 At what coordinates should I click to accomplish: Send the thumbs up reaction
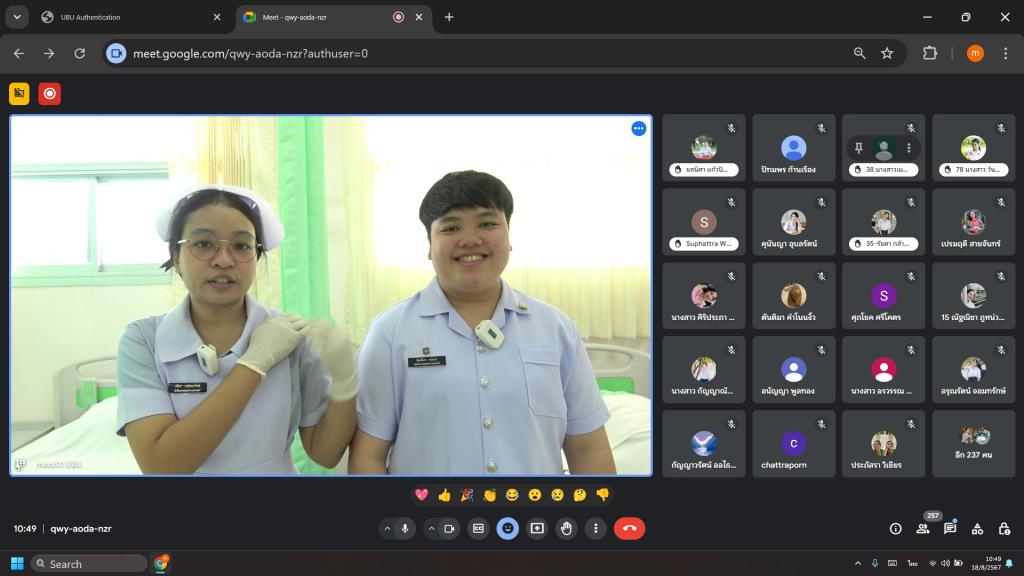[444, 495]
